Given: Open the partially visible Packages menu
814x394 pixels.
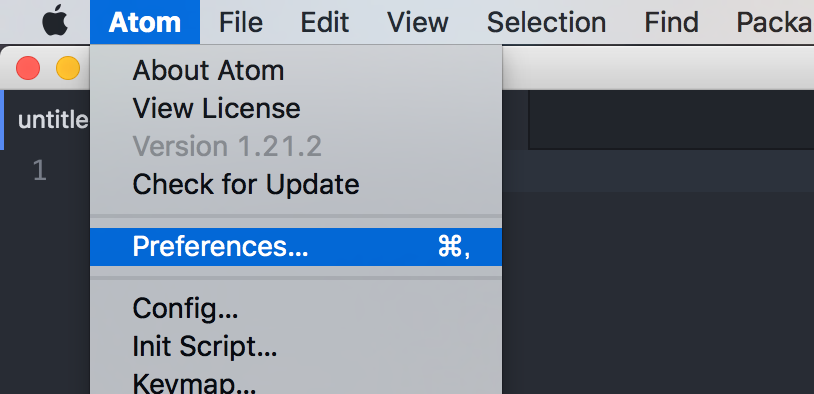Looking at the screenshot, I should 775,22.
